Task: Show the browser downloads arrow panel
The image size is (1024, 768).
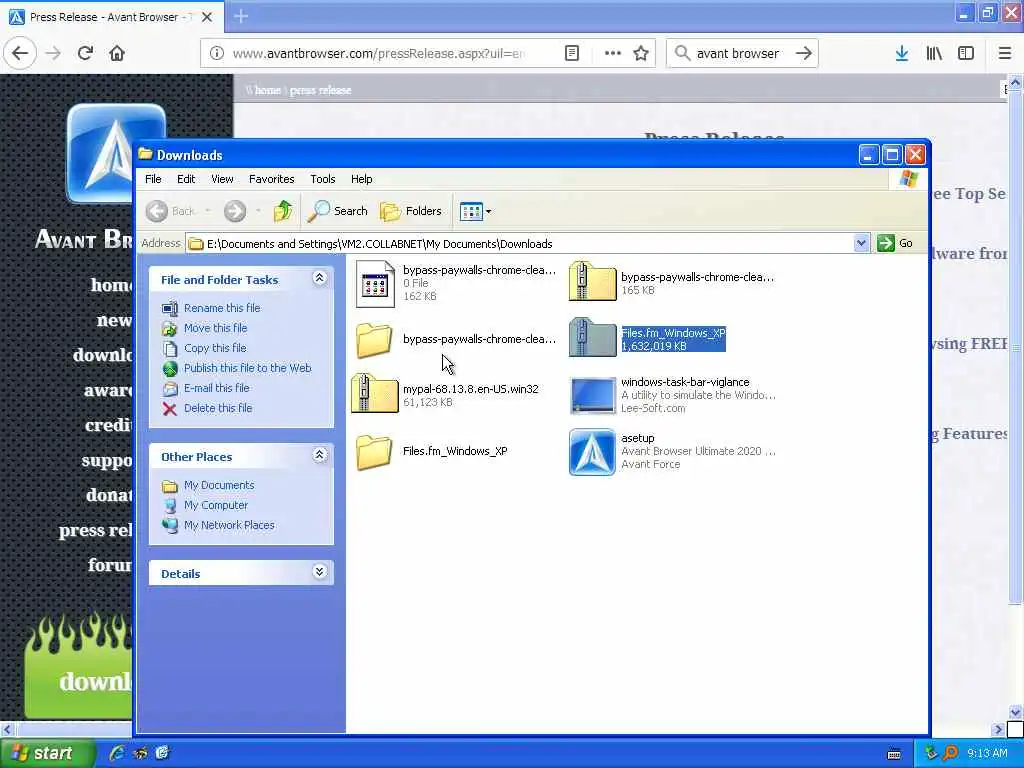Action: pyautogui.click(x=902, y=53)
